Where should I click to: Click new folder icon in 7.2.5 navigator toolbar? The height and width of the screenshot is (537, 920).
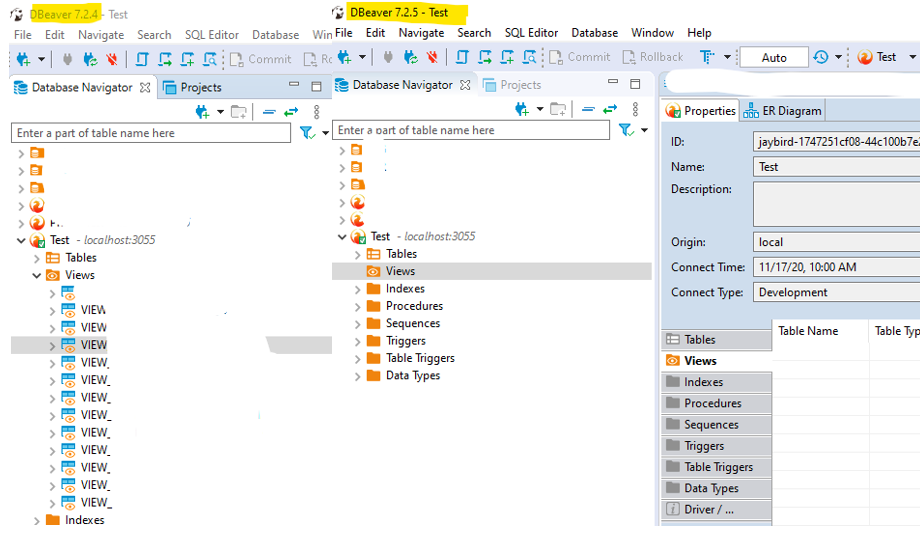[558, 109]
